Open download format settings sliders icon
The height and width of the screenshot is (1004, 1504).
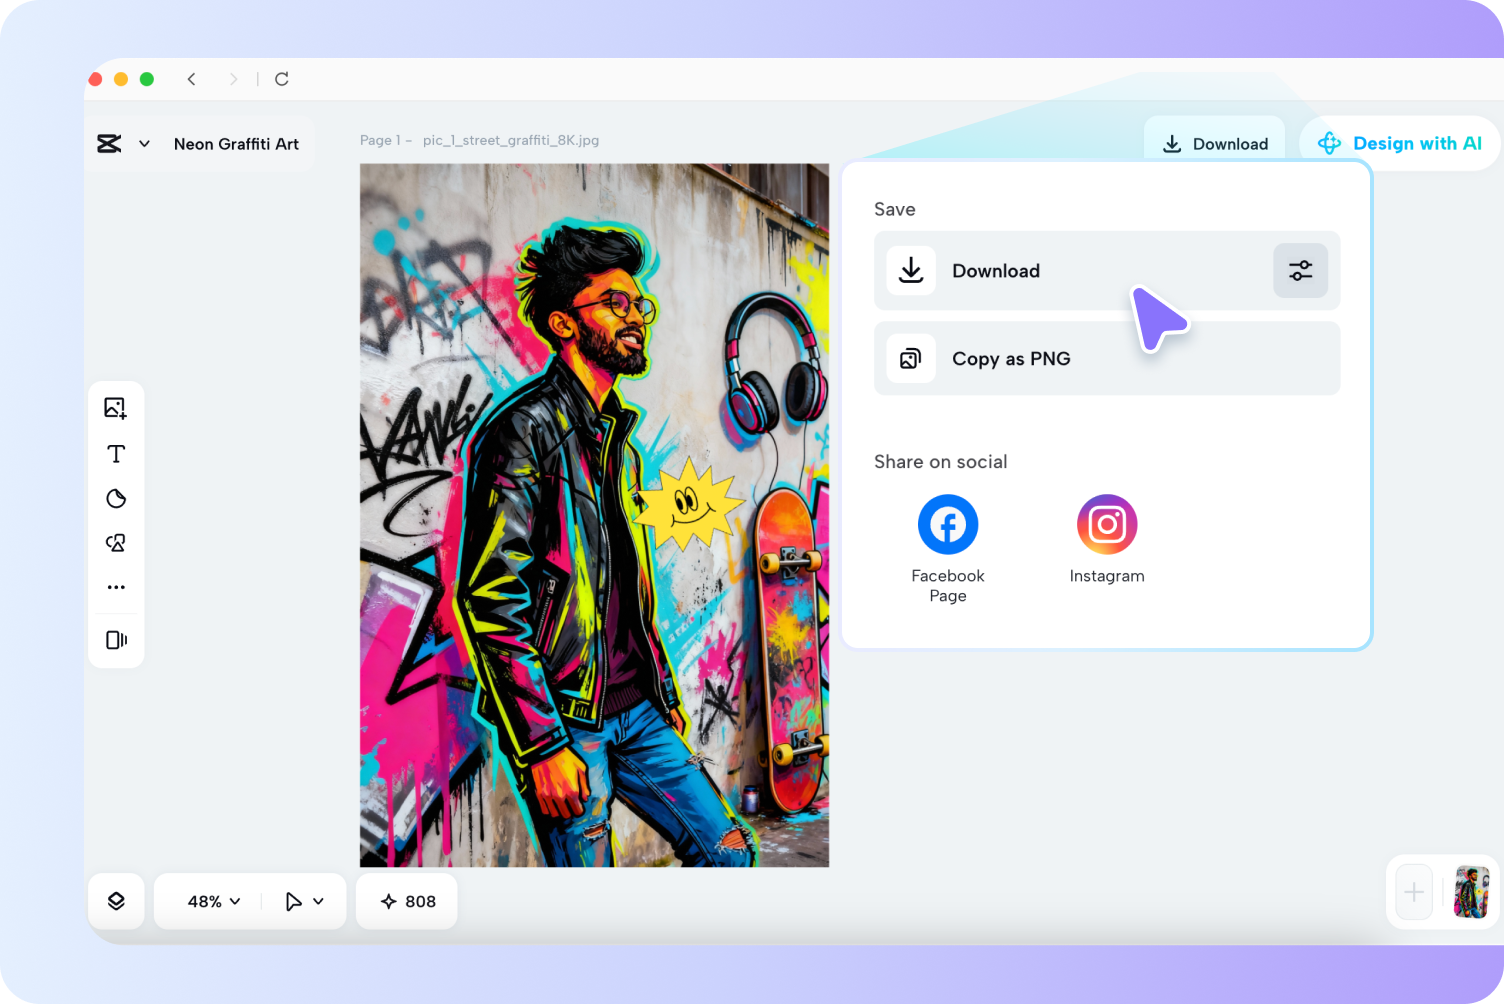[x=1300, y=270]
